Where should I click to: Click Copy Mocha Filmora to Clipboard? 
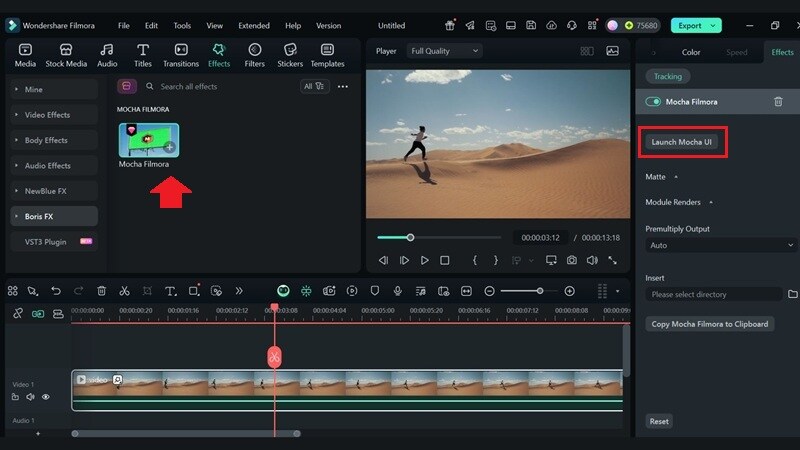(710, 324)
